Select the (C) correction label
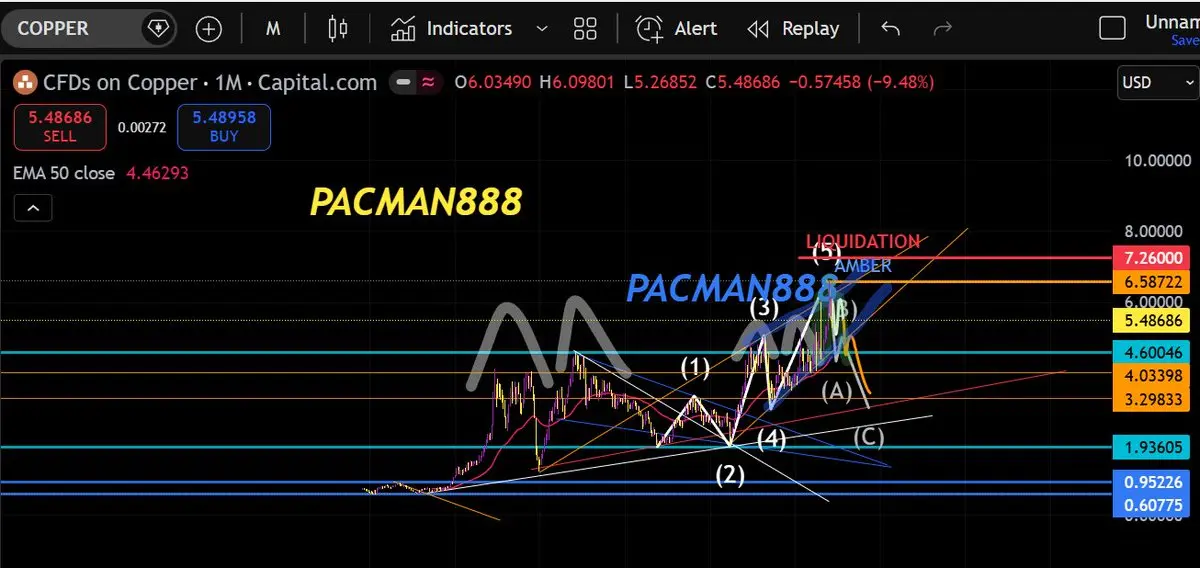 (x=869, y=436)
